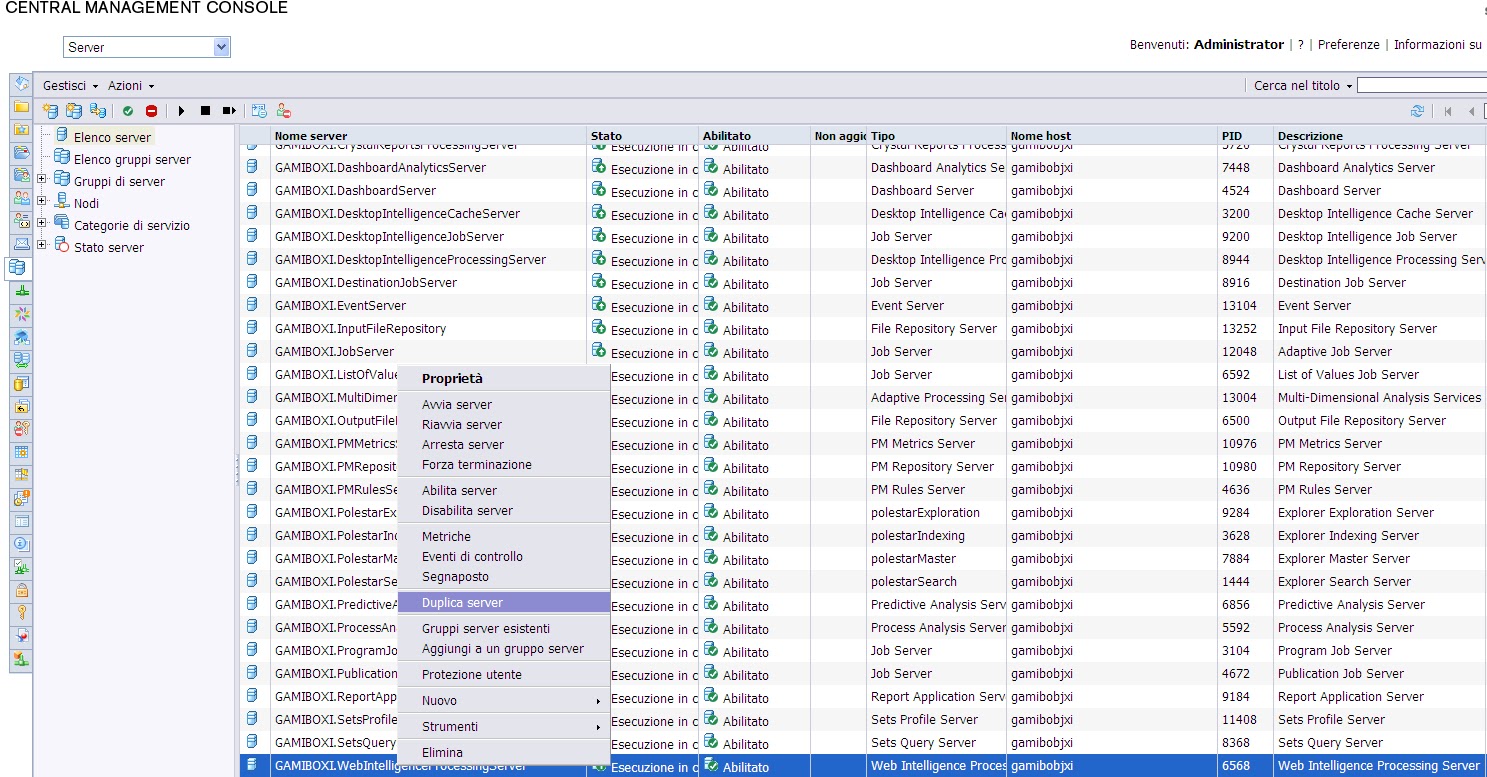Sort by the Nome host column header

click(x=1040, y=136)
